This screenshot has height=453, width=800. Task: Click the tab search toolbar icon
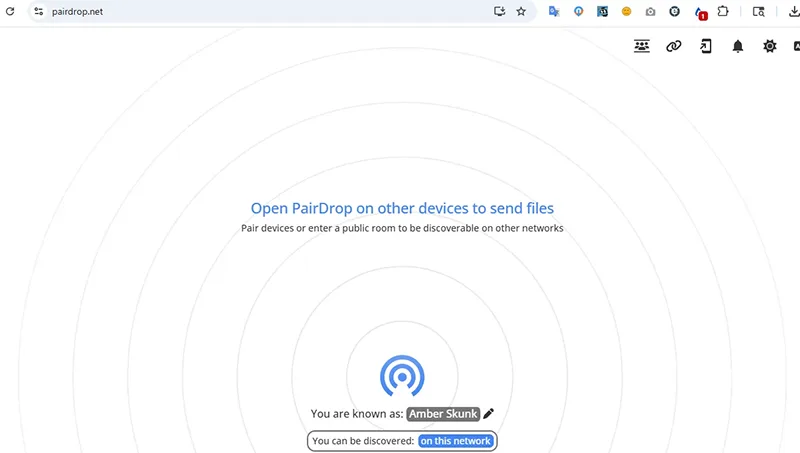point(758,11)
